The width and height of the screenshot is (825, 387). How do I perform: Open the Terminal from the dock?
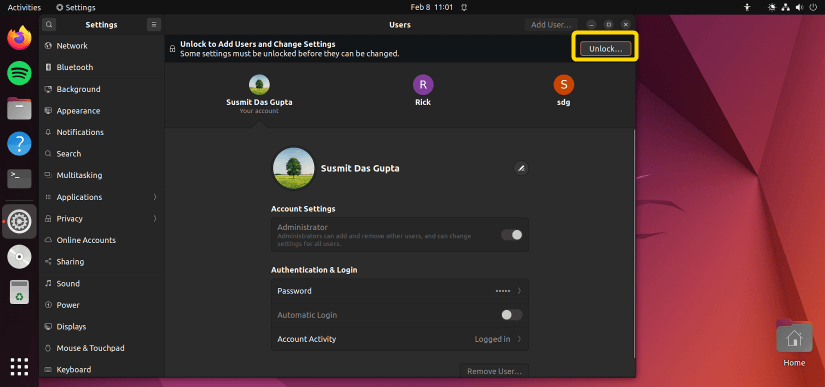click(x=19, y=179)
